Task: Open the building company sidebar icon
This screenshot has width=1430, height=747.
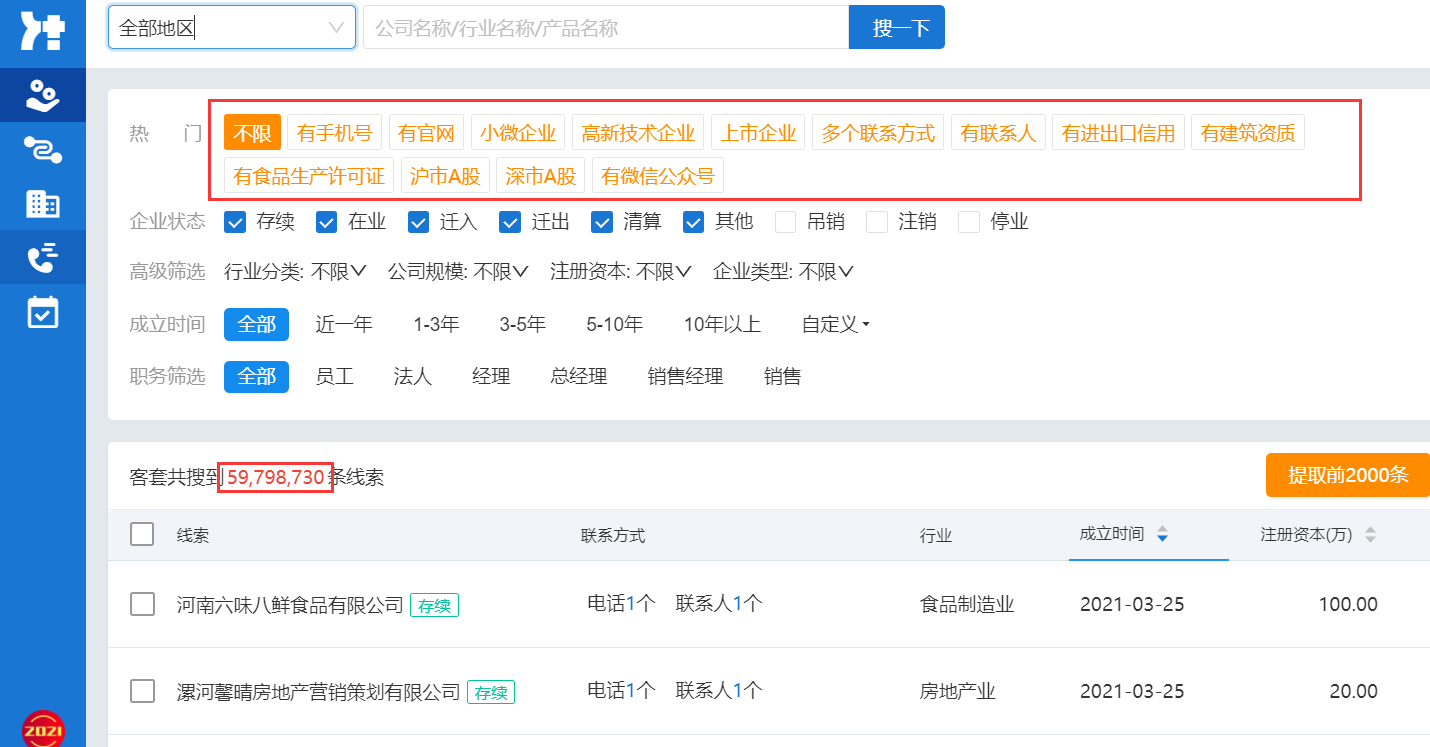Action: [42, 204]
